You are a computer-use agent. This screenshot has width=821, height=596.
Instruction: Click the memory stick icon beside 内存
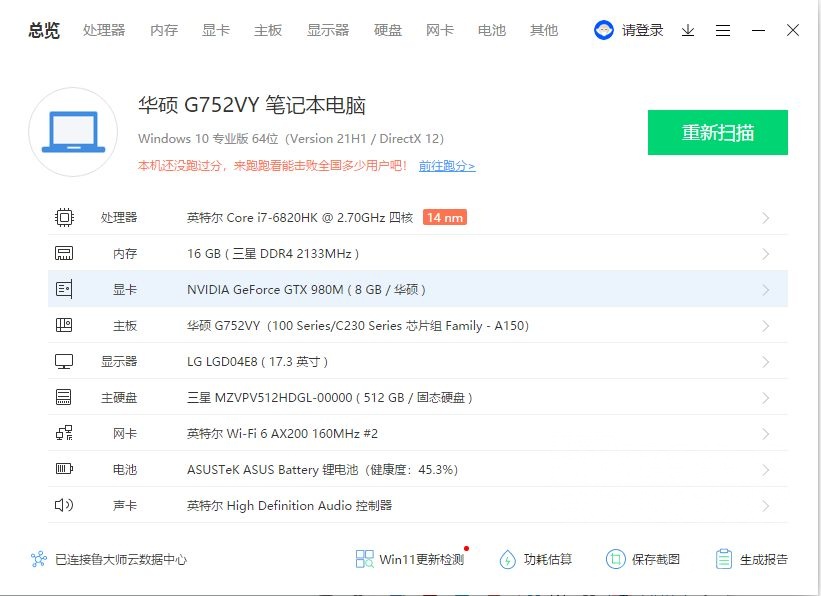pos(64,253)
